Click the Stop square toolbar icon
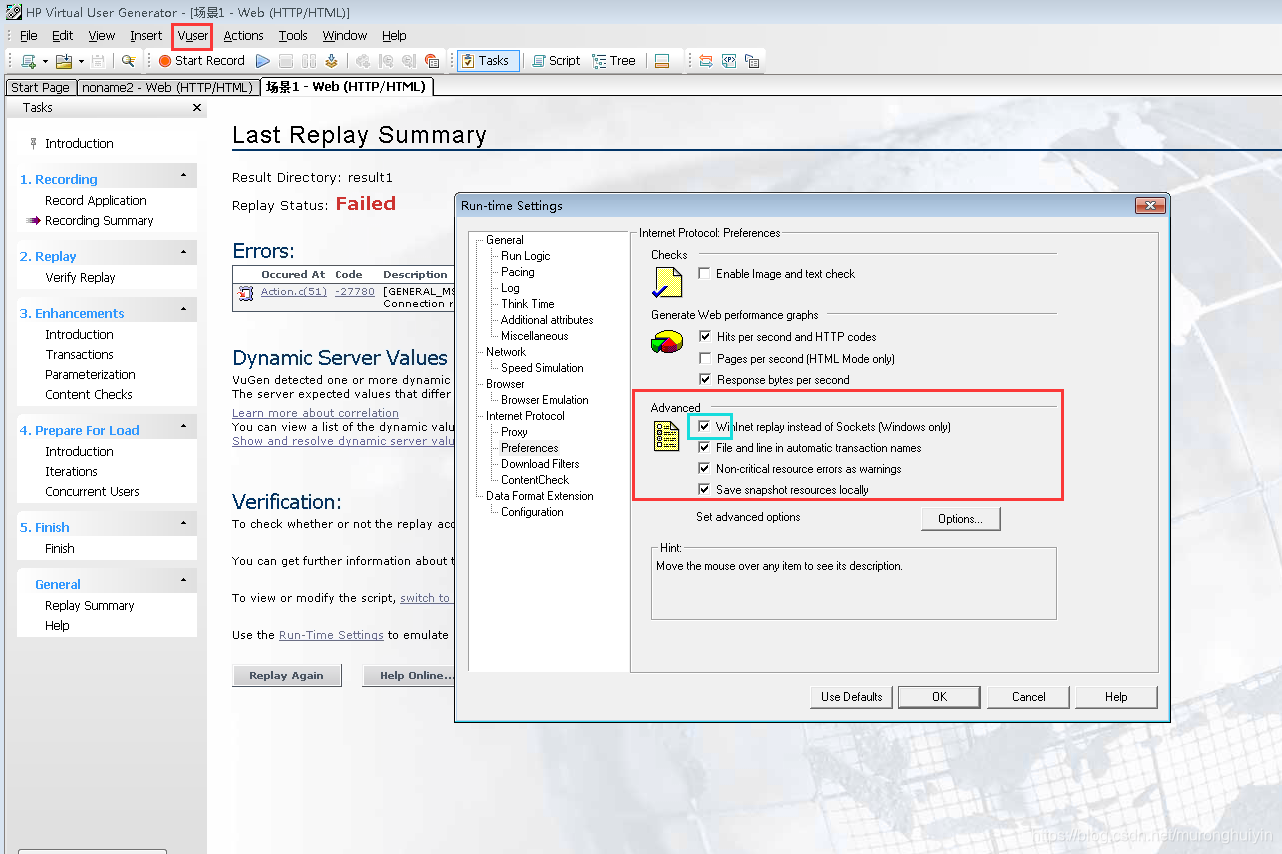 286,61
